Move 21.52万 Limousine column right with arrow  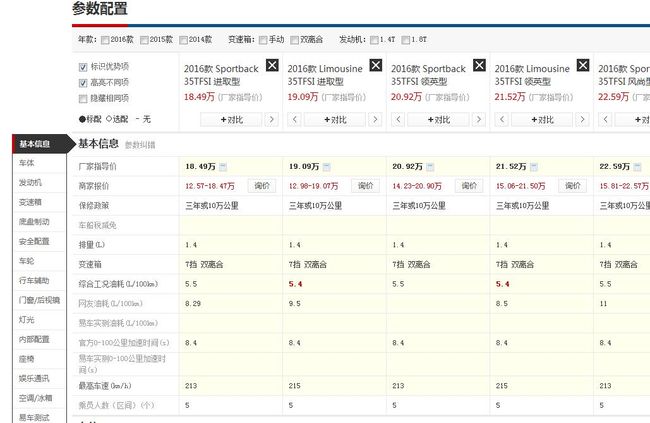tap(582, 119)
